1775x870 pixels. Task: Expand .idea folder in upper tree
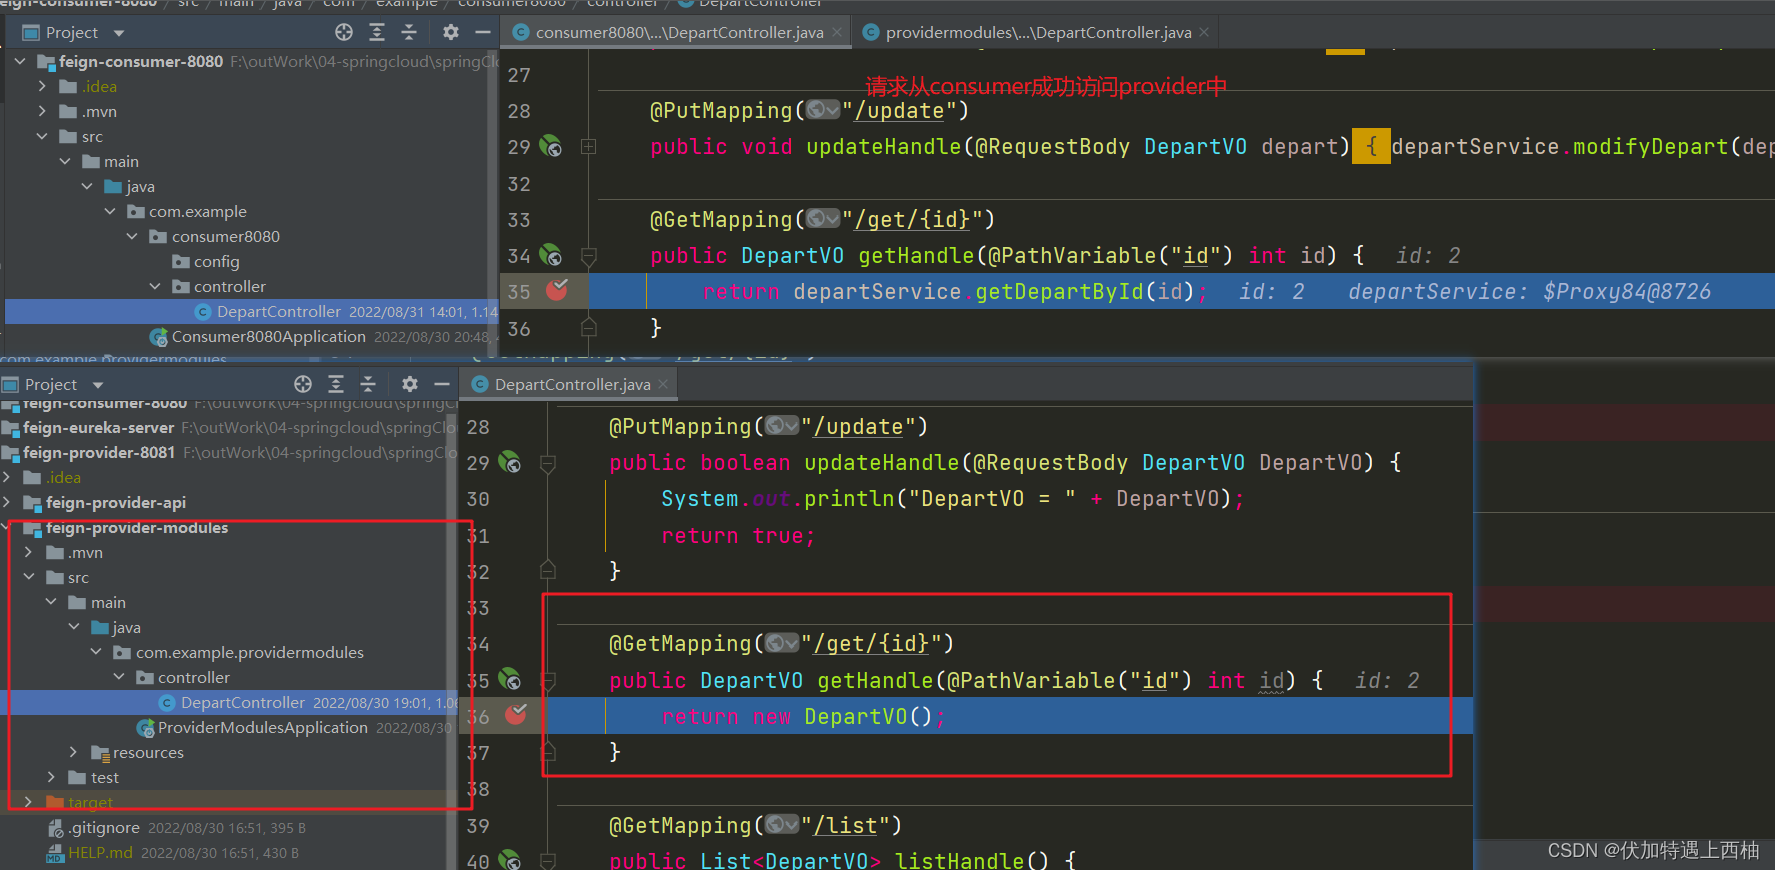point(42,86)
